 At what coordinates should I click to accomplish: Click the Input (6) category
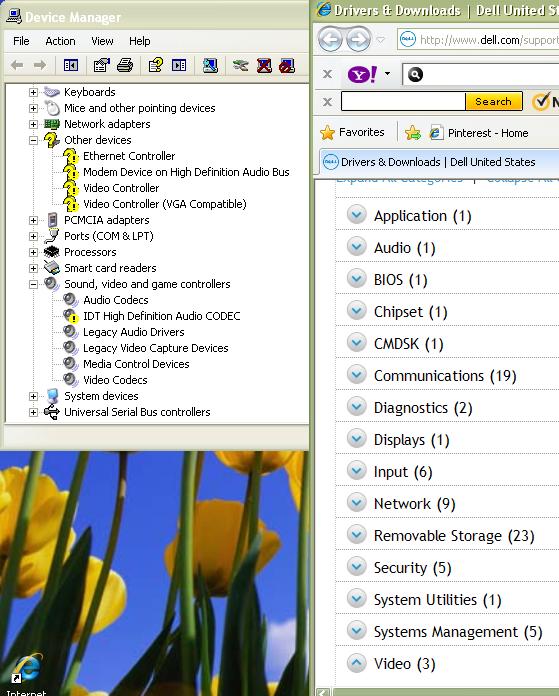[x=403, y=471]
